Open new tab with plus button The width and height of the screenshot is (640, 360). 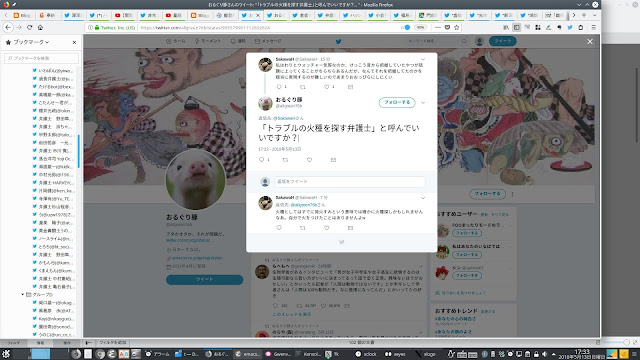(x=584, y=15)
